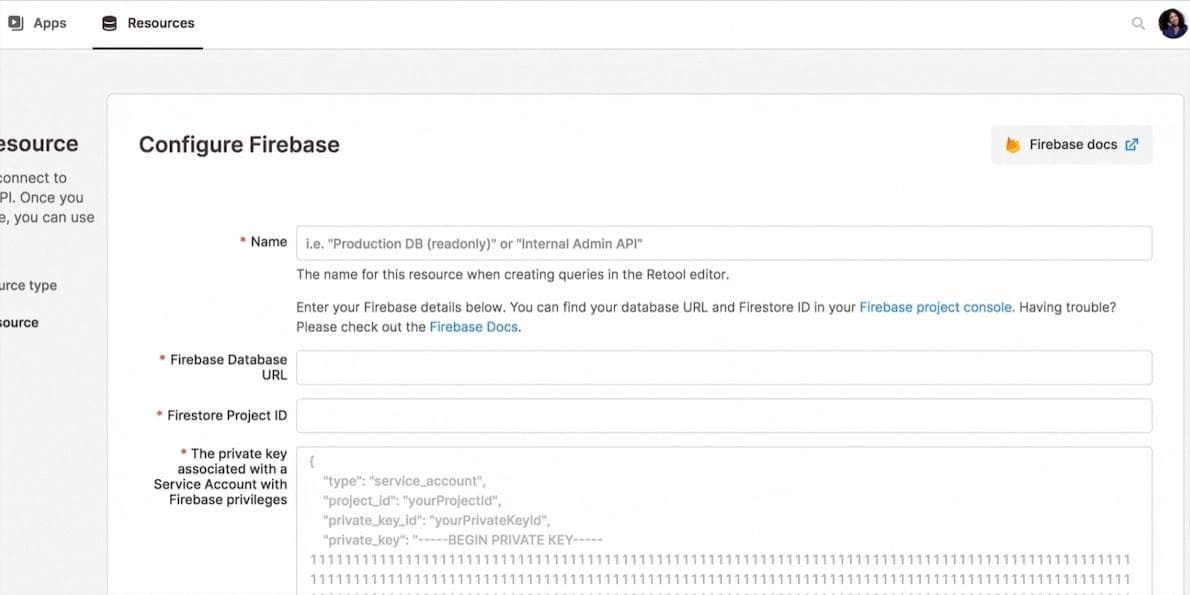Select the Firestore Project ID field
Viewport: 1190px width, 595px height.
(x=724, y=416)
